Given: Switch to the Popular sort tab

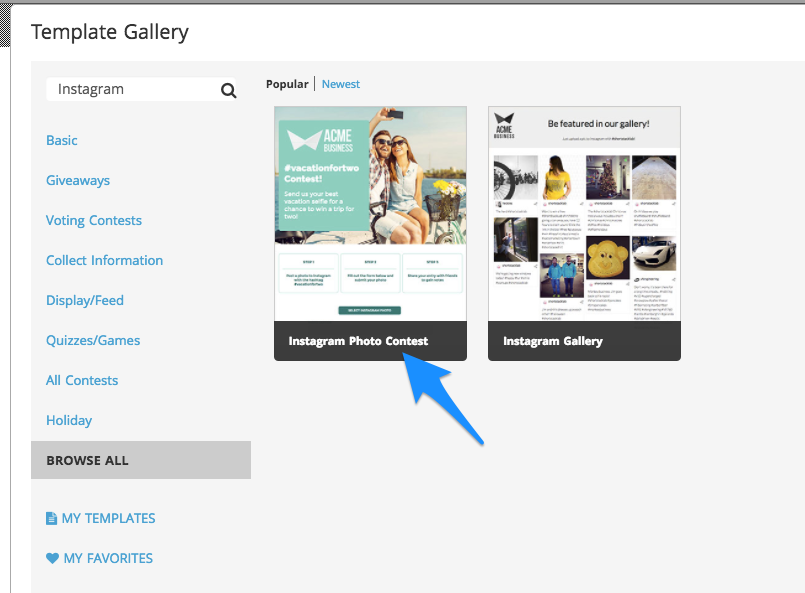Looking at the screenshot, I should 287,84.
